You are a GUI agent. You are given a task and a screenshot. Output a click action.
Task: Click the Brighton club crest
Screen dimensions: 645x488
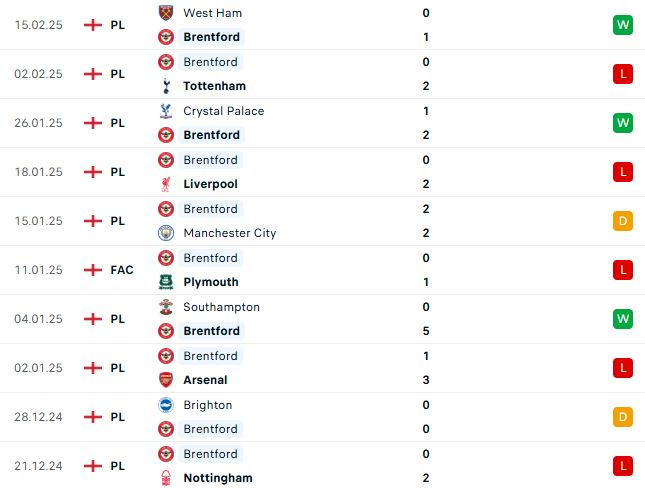166,405
